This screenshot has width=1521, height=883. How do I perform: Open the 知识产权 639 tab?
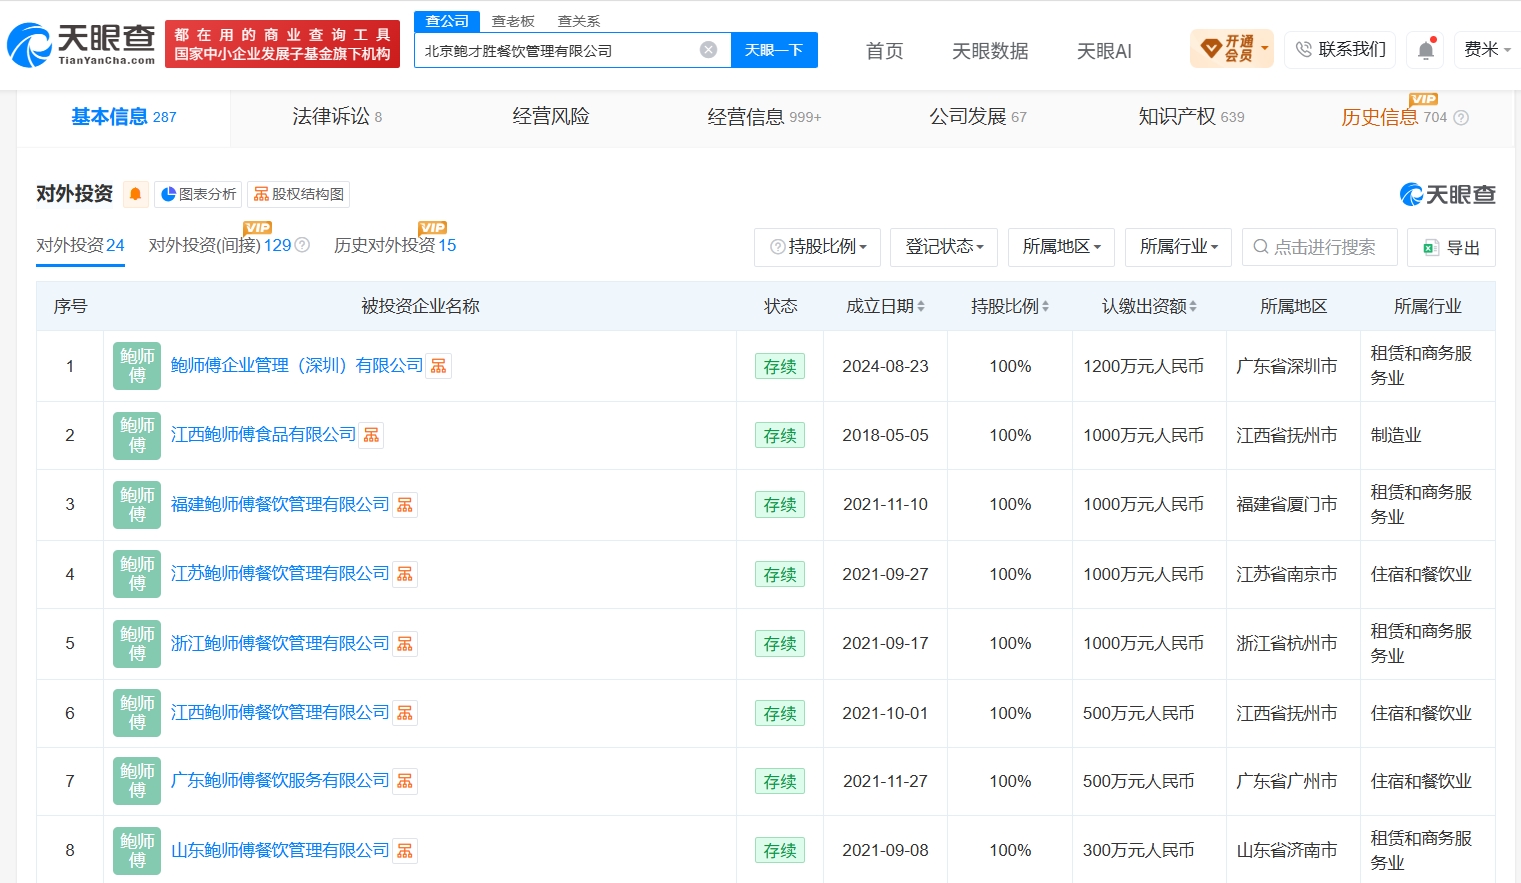[x=1191, y=117]
